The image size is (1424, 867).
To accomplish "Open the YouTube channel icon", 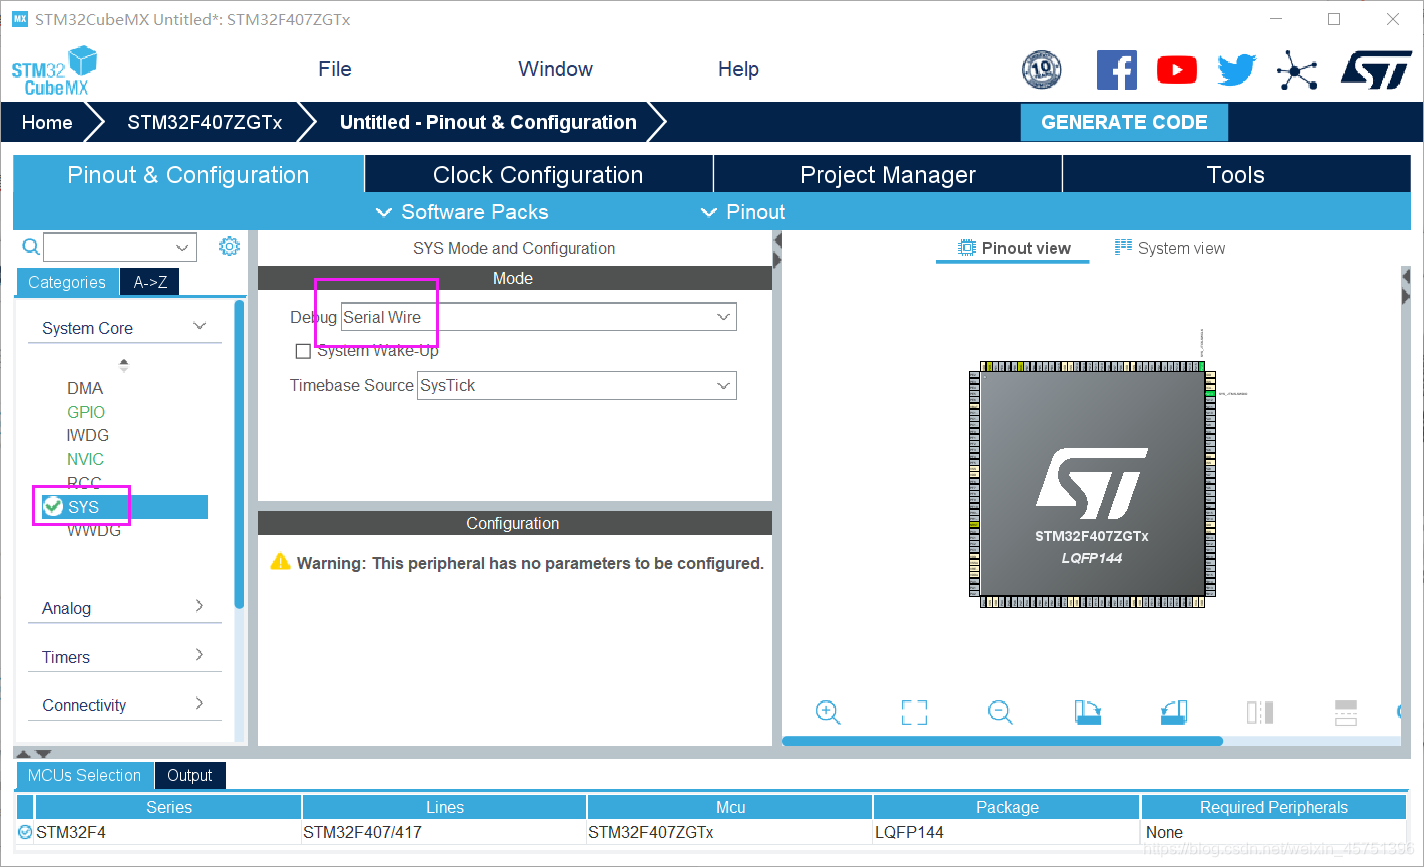I will click(1177, 70).
